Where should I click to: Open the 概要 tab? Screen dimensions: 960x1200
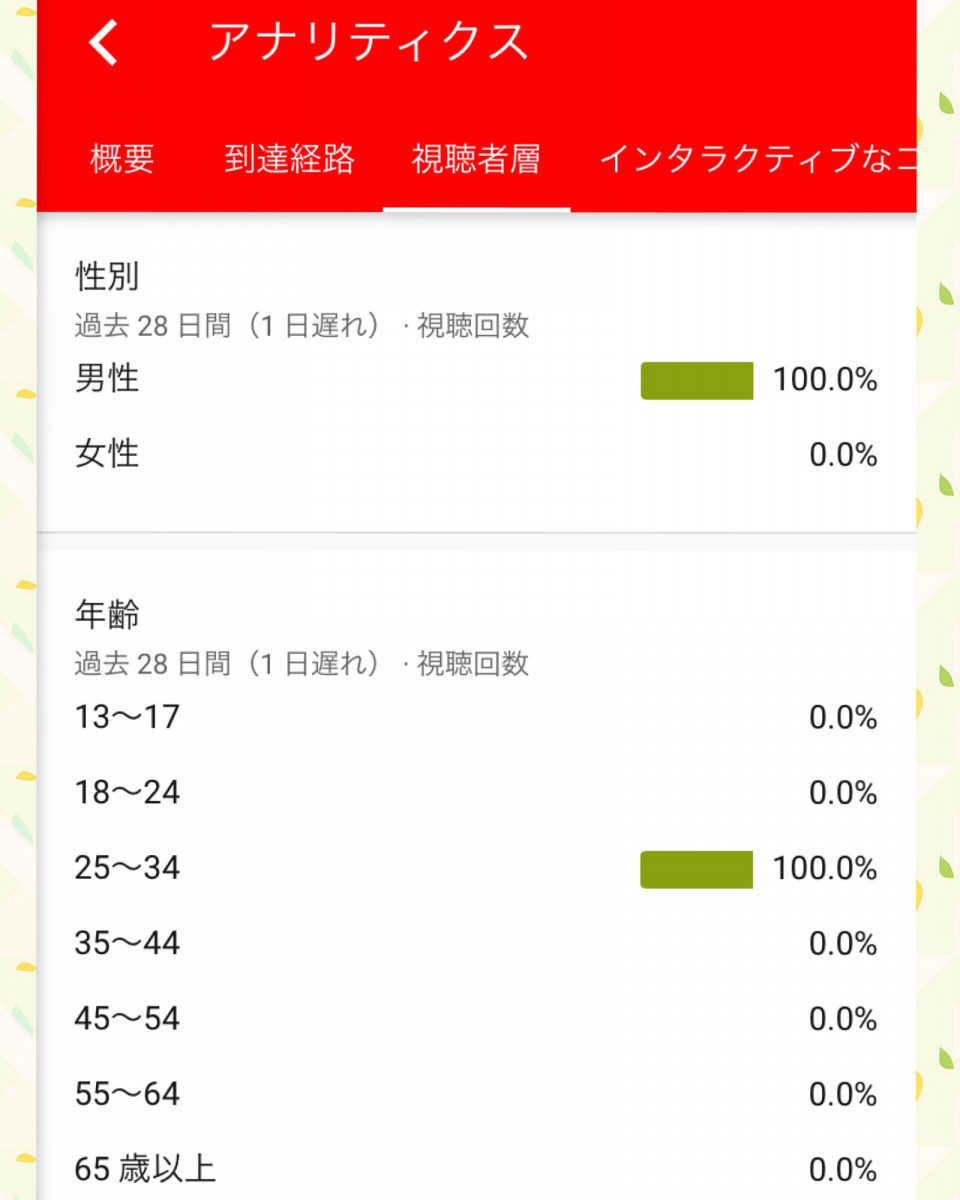[x=122, y=160]
